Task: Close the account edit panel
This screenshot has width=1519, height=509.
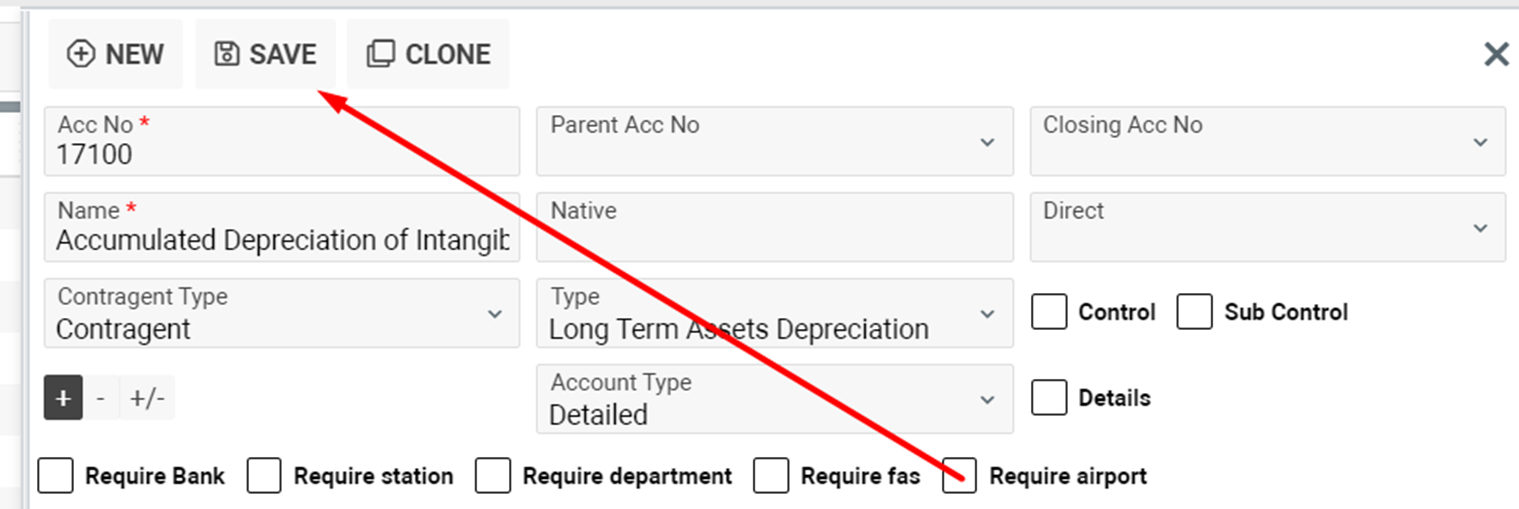Action: click(1495, 54)
